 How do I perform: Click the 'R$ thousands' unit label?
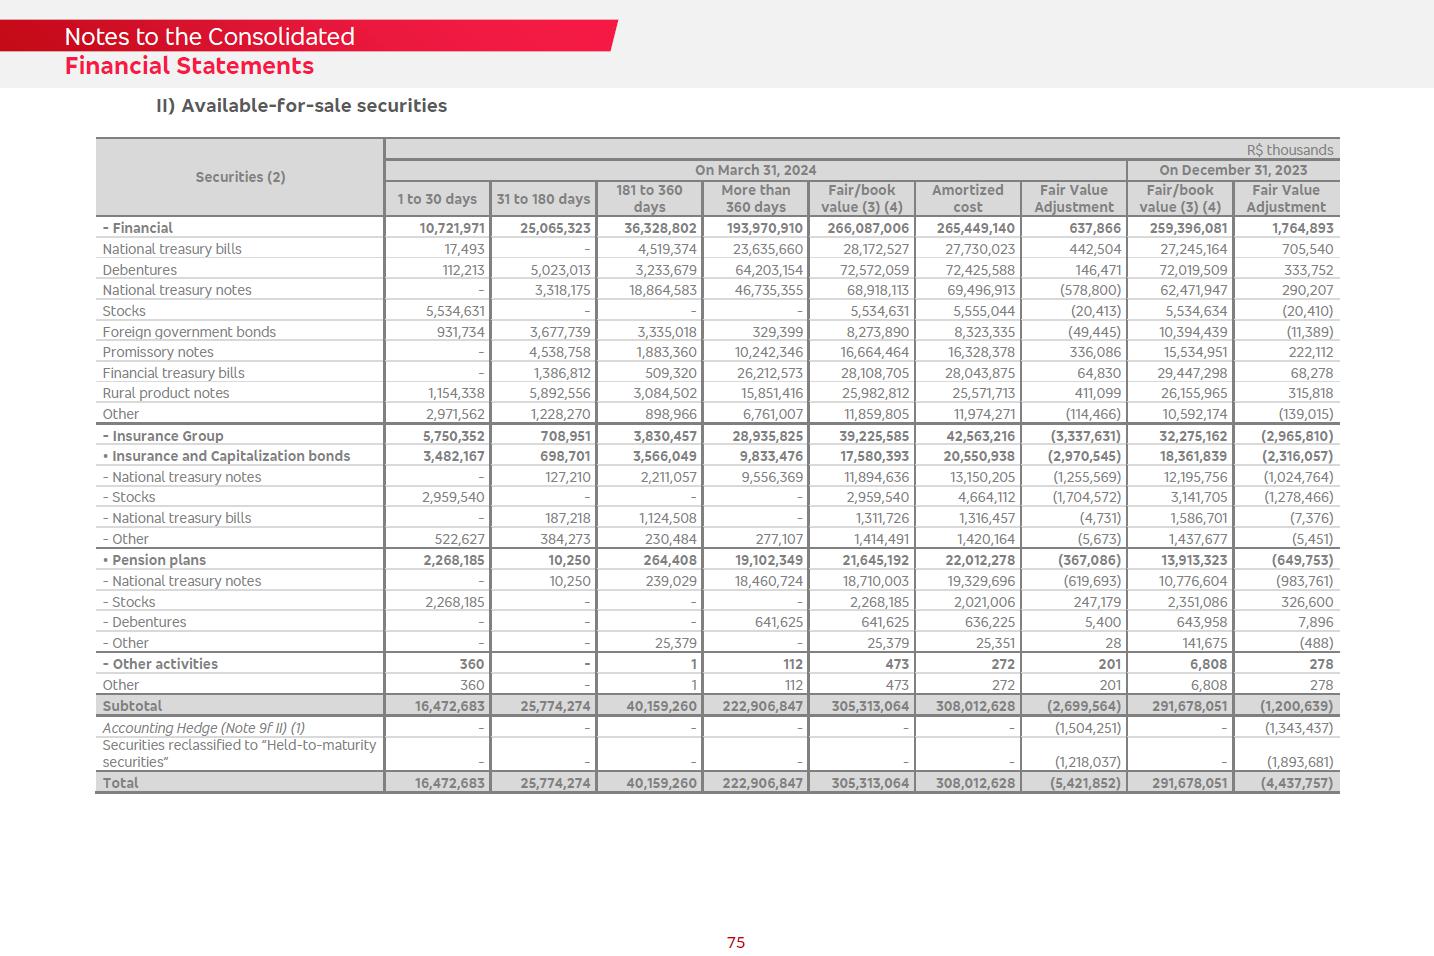point(1289,150)
